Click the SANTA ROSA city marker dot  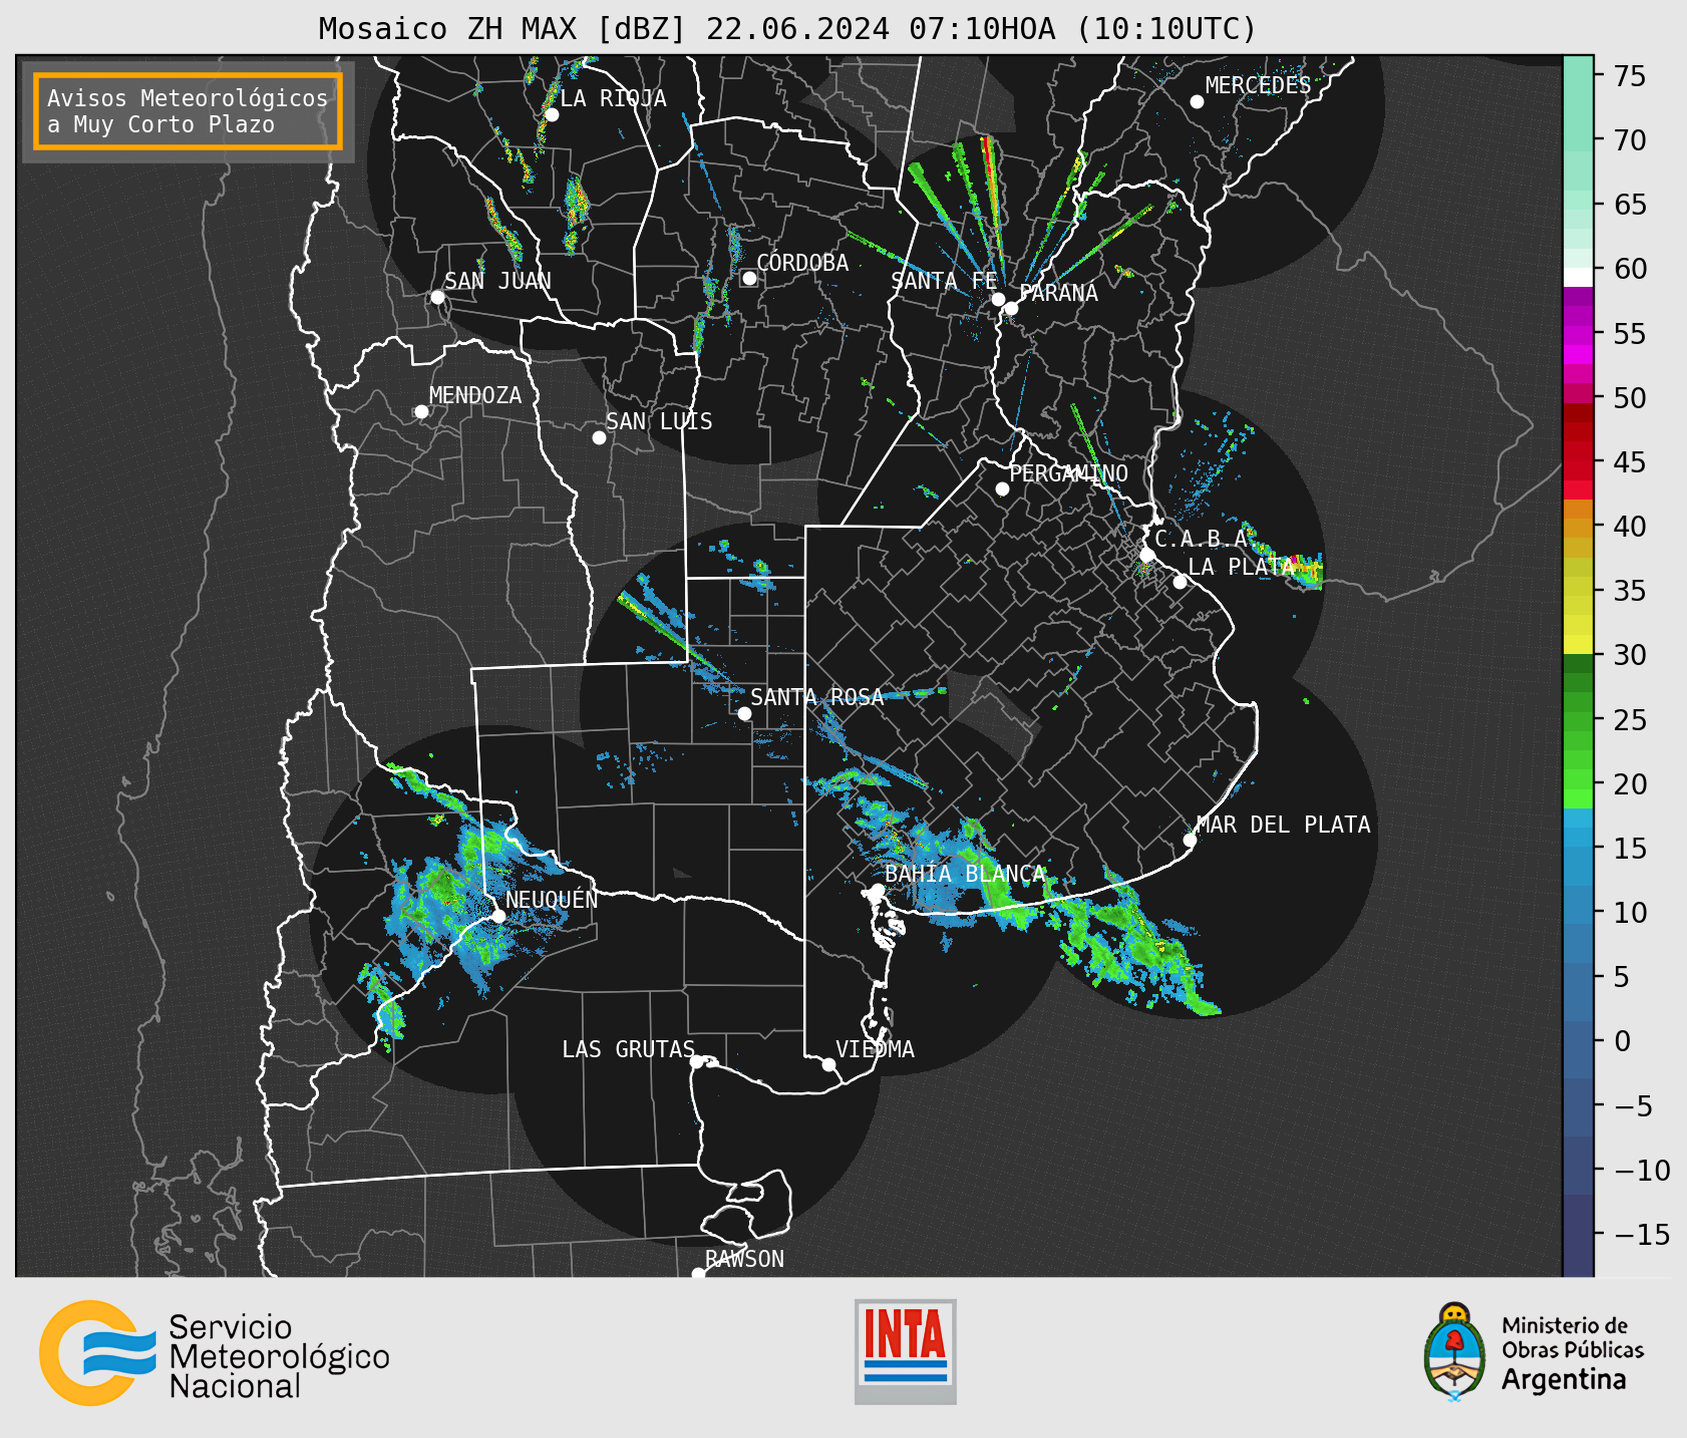click(744, 713)
